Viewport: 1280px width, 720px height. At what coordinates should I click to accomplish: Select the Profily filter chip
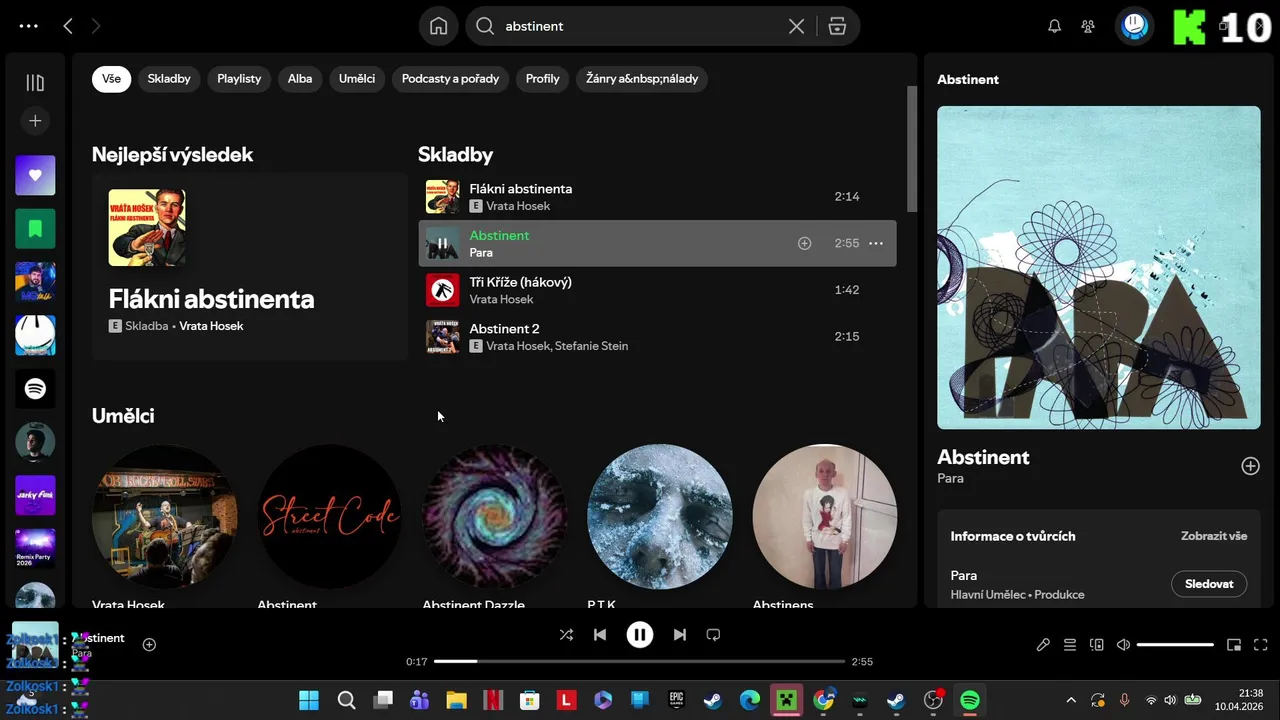coord(543,79)
